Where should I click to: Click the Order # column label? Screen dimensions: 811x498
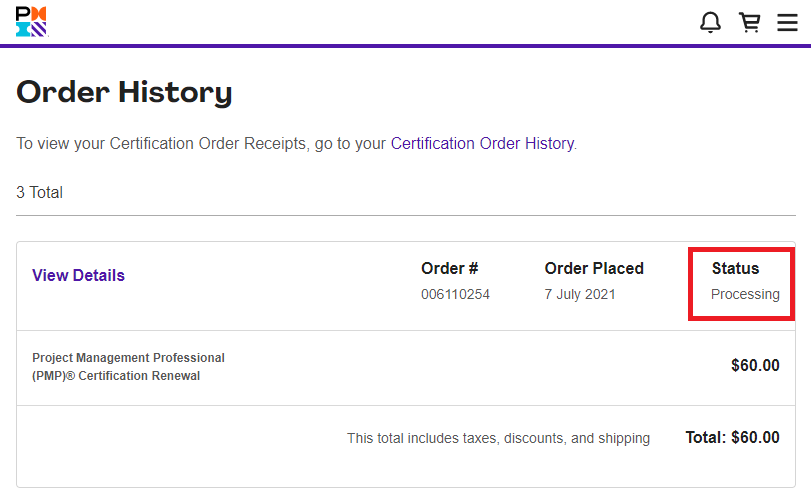(x=449, y=268)
